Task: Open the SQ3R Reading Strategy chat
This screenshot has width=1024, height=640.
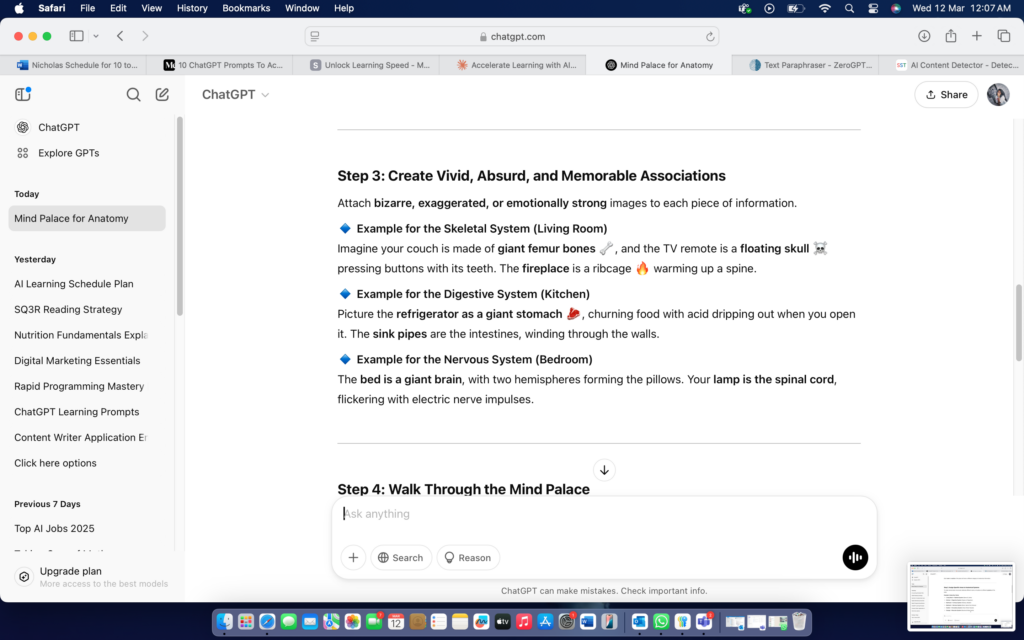Action: pyautogui.click(x=68, y=309)
